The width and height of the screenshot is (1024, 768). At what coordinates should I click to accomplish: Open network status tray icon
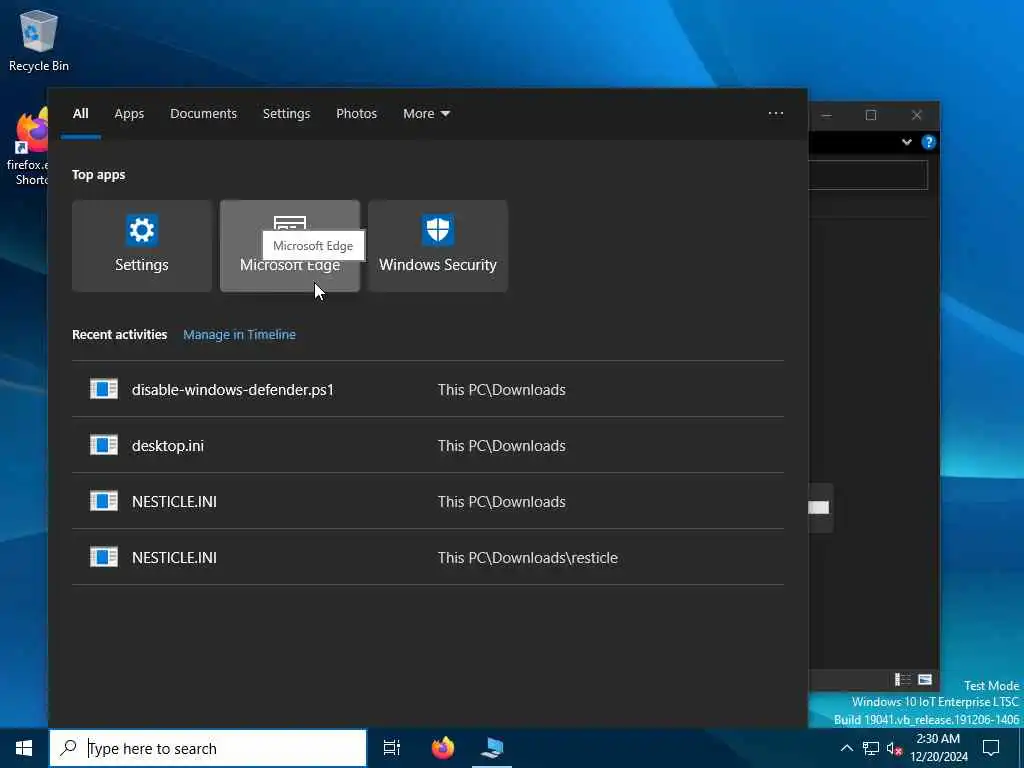point(871,748)
